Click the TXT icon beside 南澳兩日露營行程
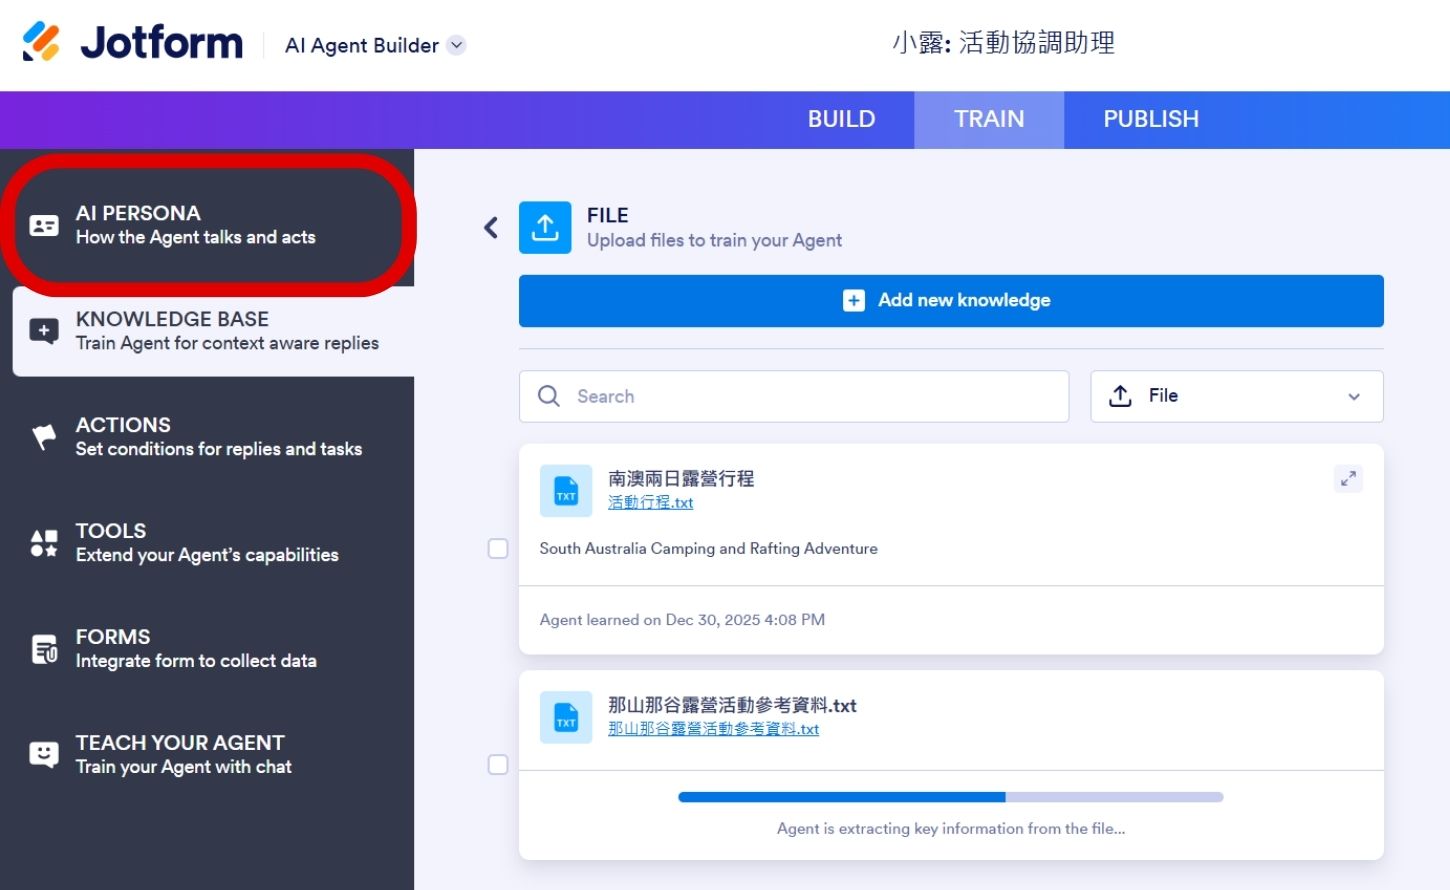Image resolution: width=1450 pixels, height=890 pixels. [x=565, y=490]
